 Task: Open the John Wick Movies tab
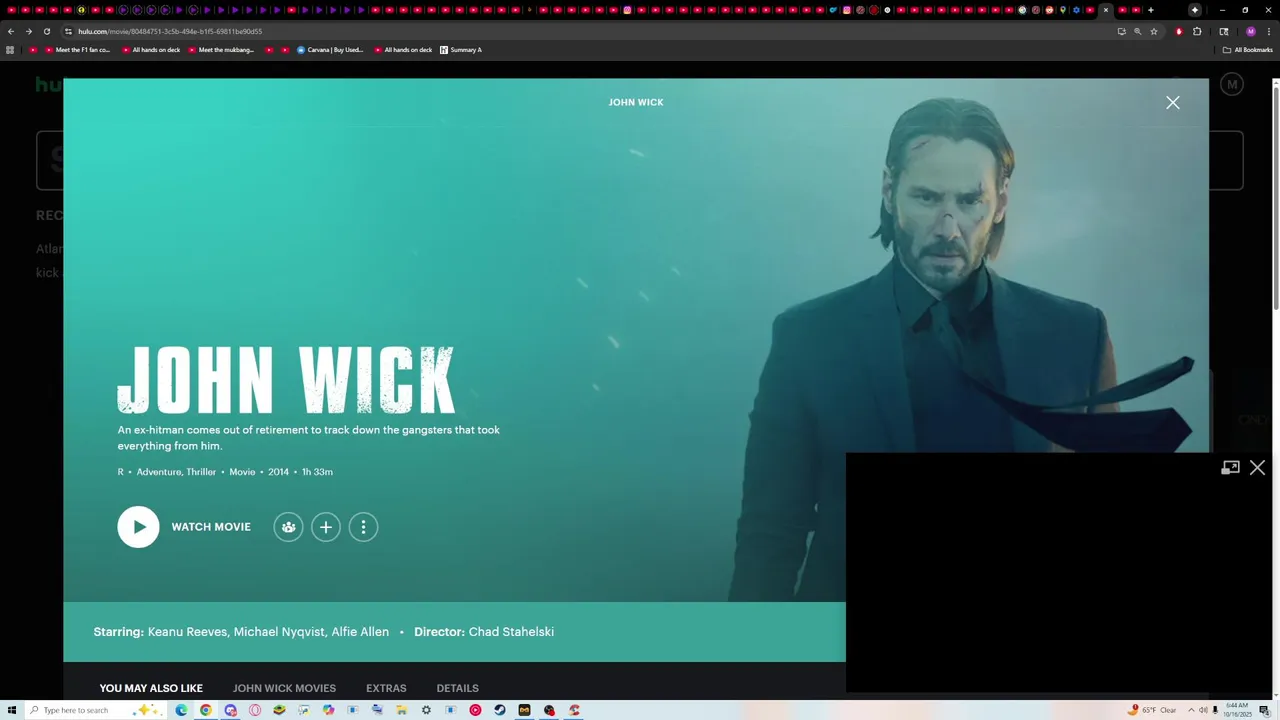pyautogui.click(x=284, y=688)
